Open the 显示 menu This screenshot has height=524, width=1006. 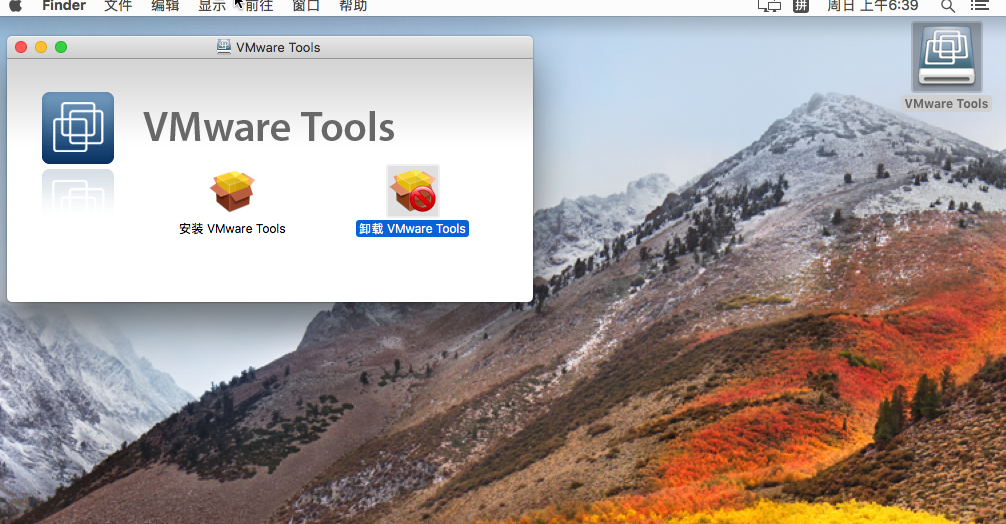pos(212,6)
